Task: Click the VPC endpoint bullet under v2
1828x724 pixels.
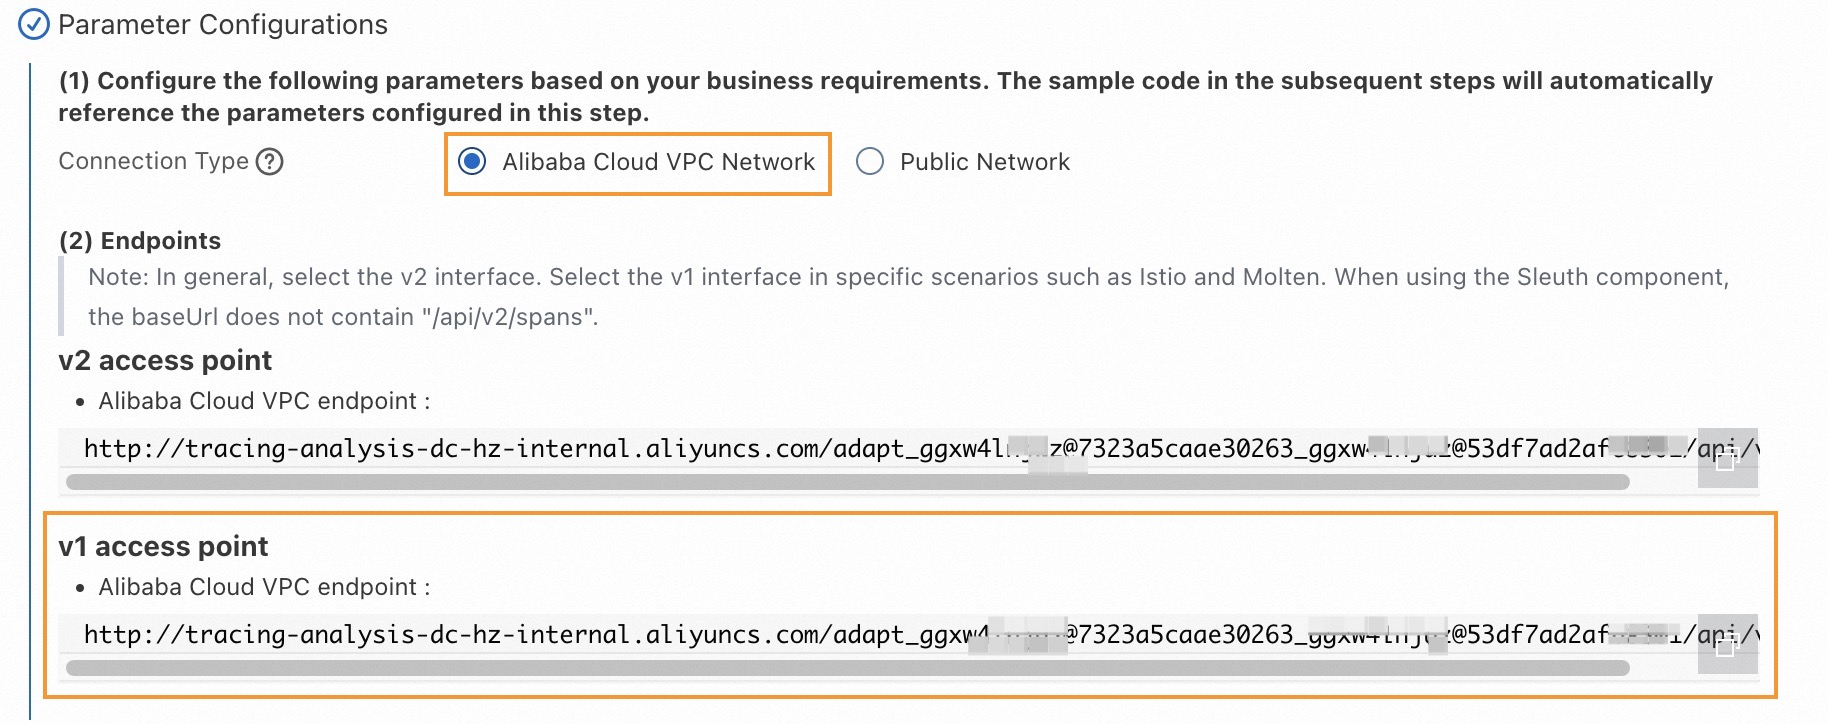Action: [264, 401]
